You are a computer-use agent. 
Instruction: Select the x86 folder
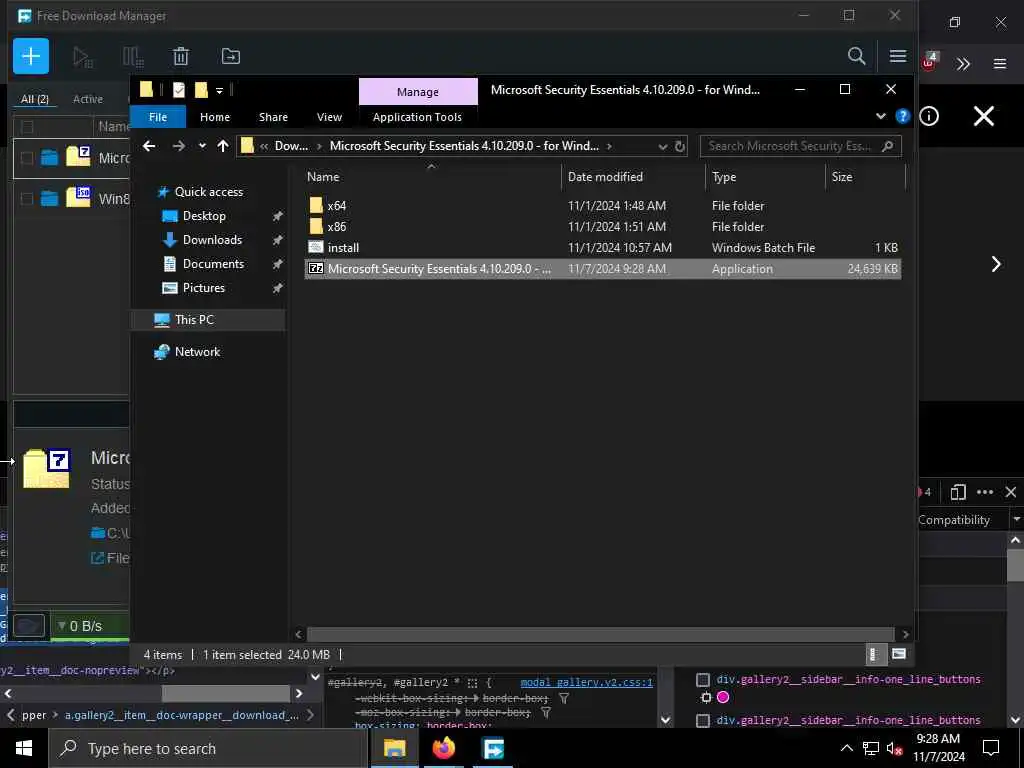[x=336, y=227]
